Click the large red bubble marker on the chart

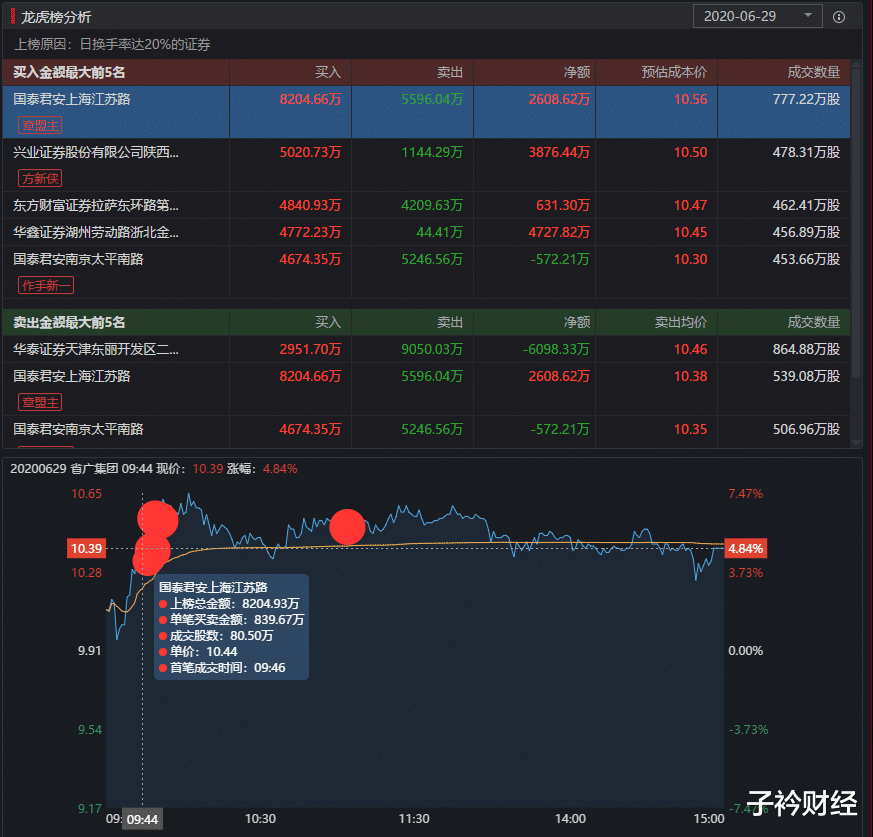pos(158,519)
